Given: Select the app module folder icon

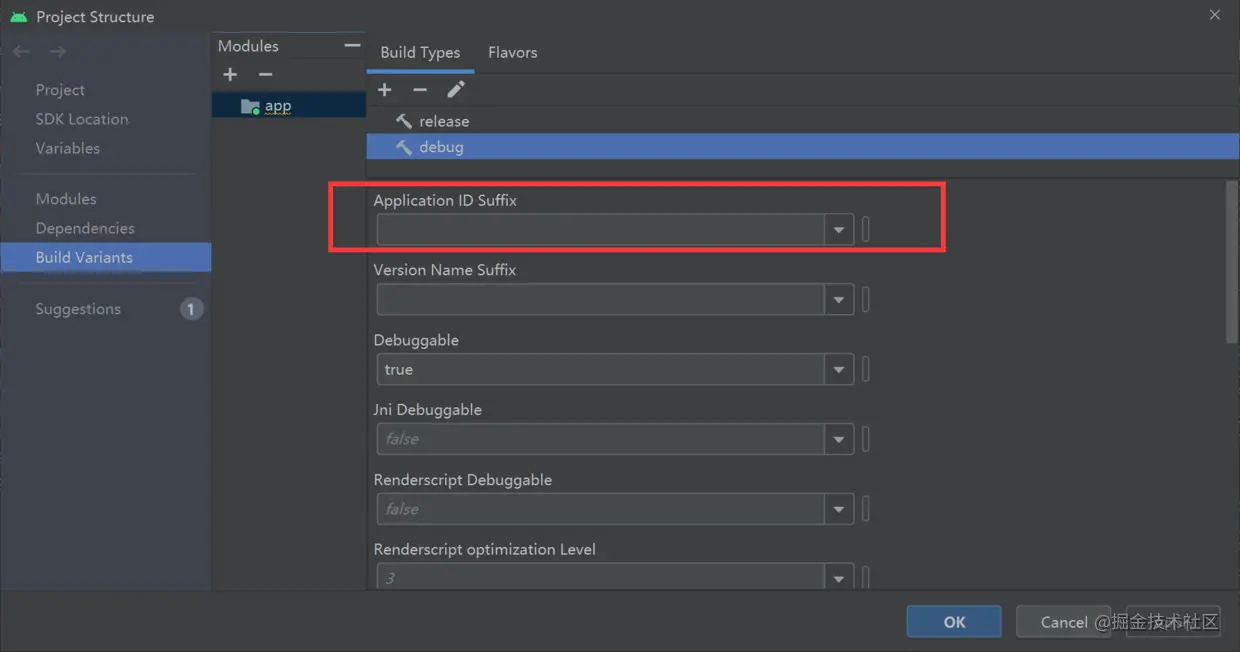Looking at the screenshot, I should click(250, 106).
